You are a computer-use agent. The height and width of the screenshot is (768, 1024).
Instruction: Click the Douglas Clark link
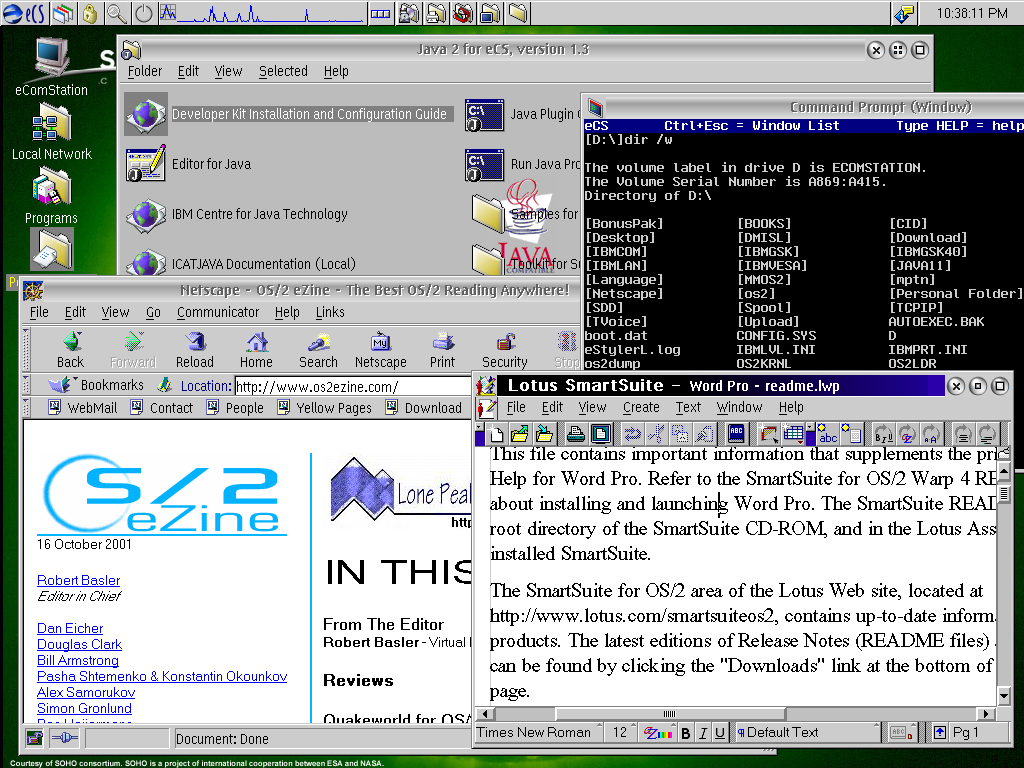coord(79,644)
